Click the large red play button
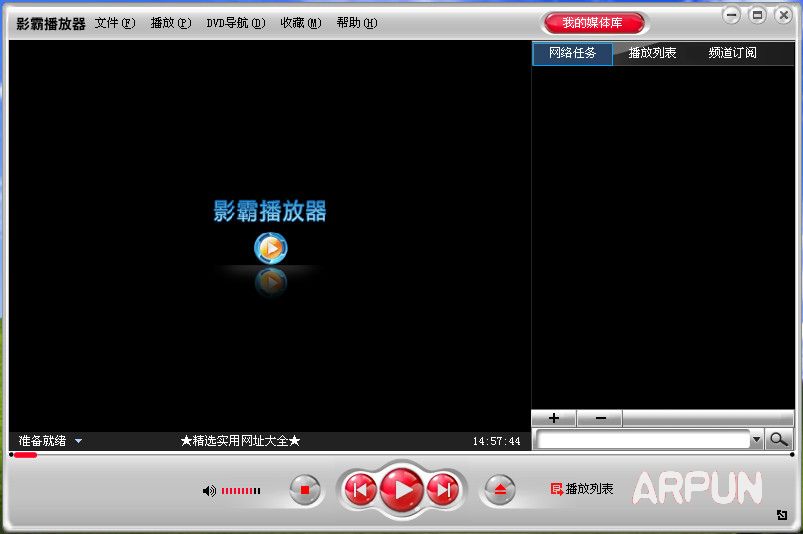Viewport: 803px width, 534px height. (x=403, y=490)
